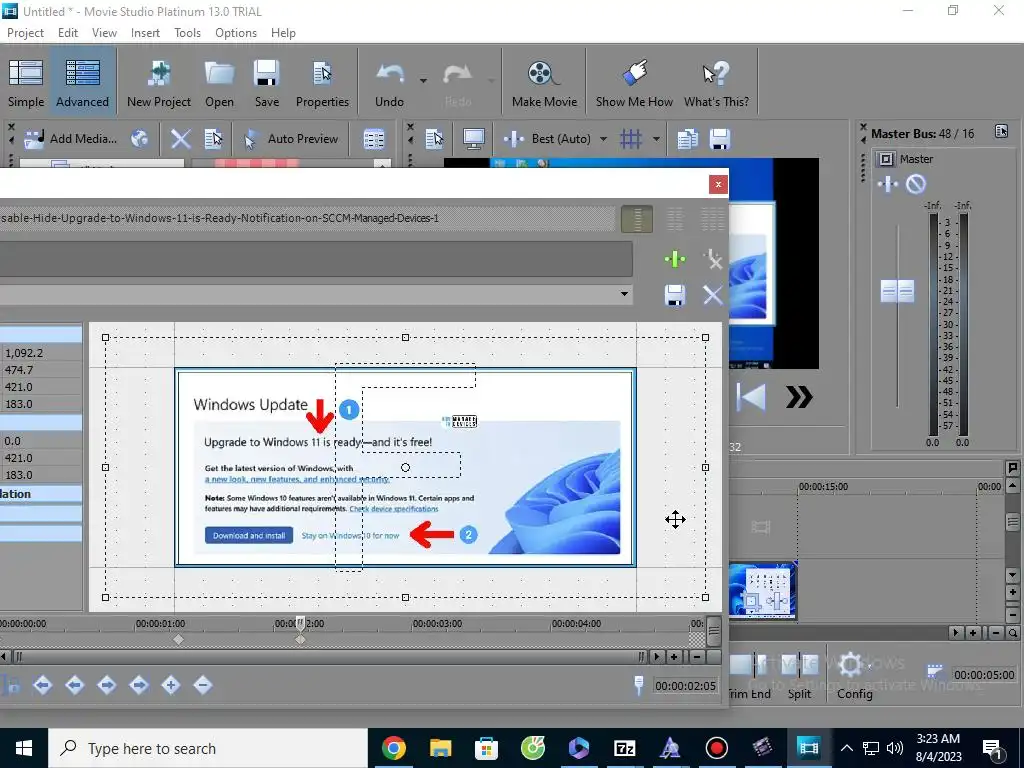The image size is (1024, 768).
Task: Start a New Project from toolbar
Action: point(159,82)
